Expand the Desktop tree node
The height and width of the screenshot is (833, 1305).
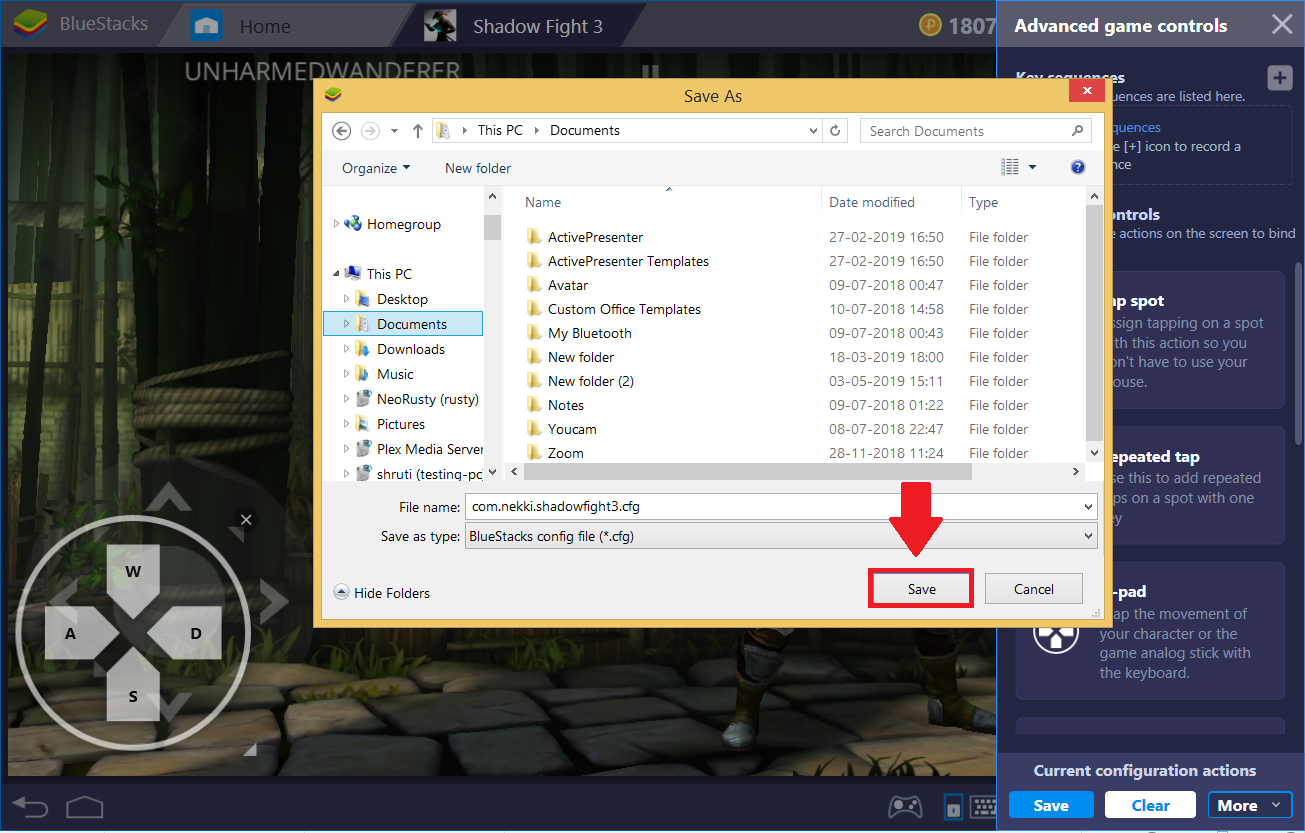coord(346,299)
